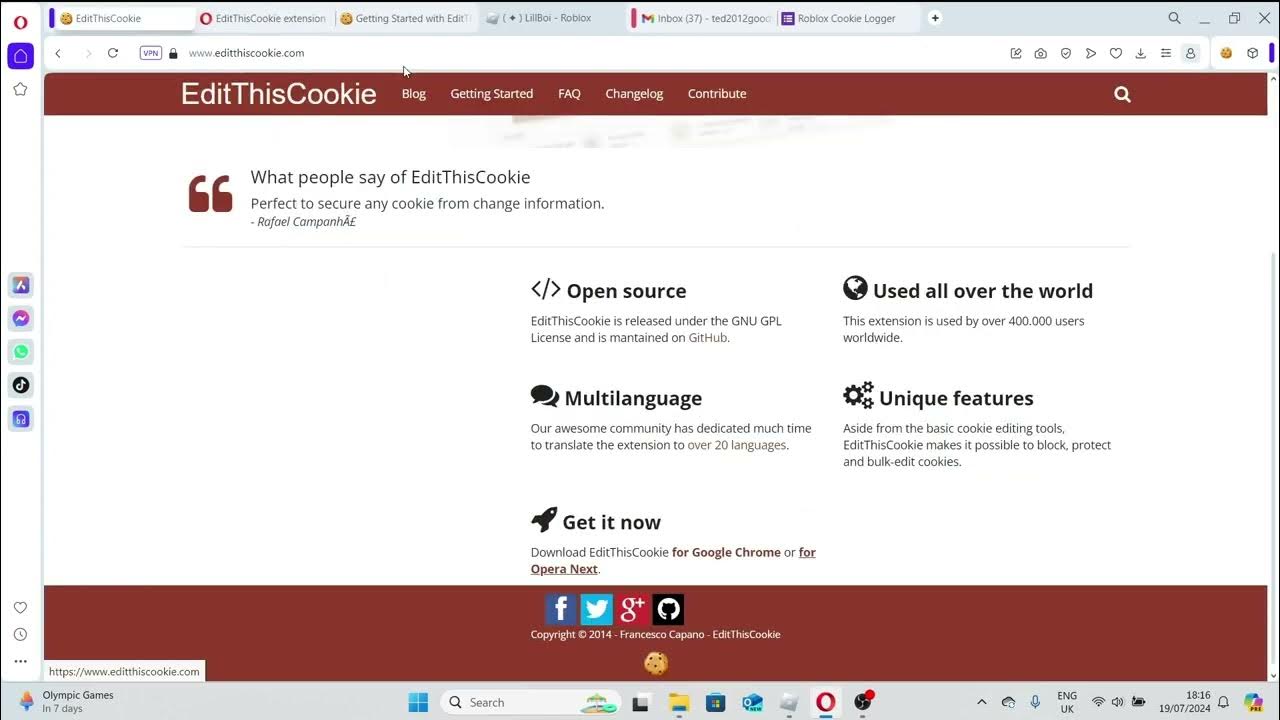Toggle the VPN badge in address bar
The height and width of the screenshot is (720, 1280).
point(150,53)
